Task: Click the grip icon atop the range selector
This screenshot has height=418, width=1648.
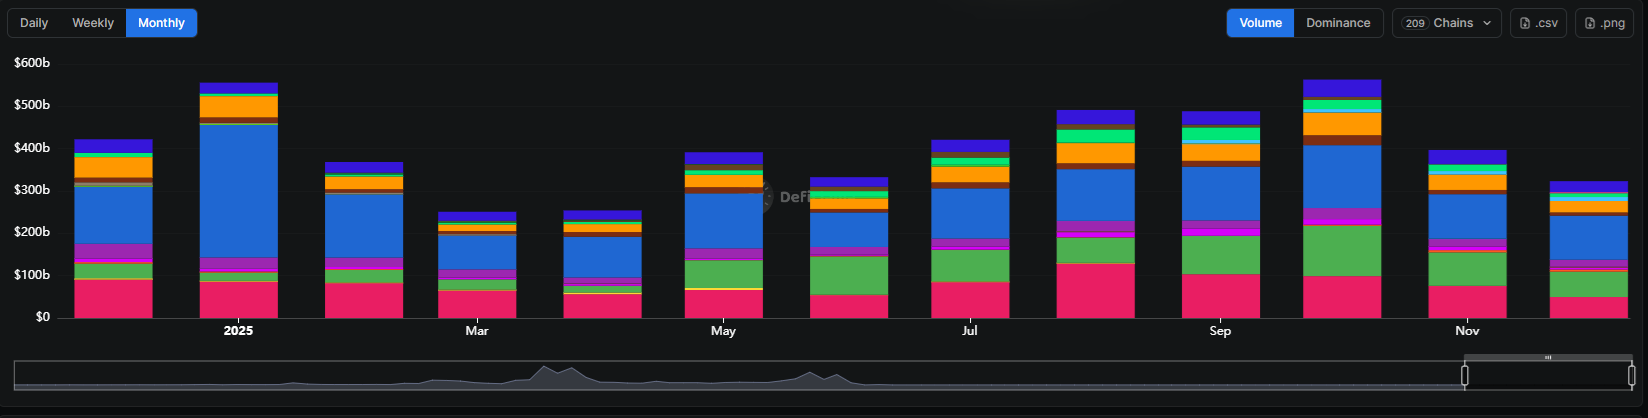Action: click(1547, 357)
